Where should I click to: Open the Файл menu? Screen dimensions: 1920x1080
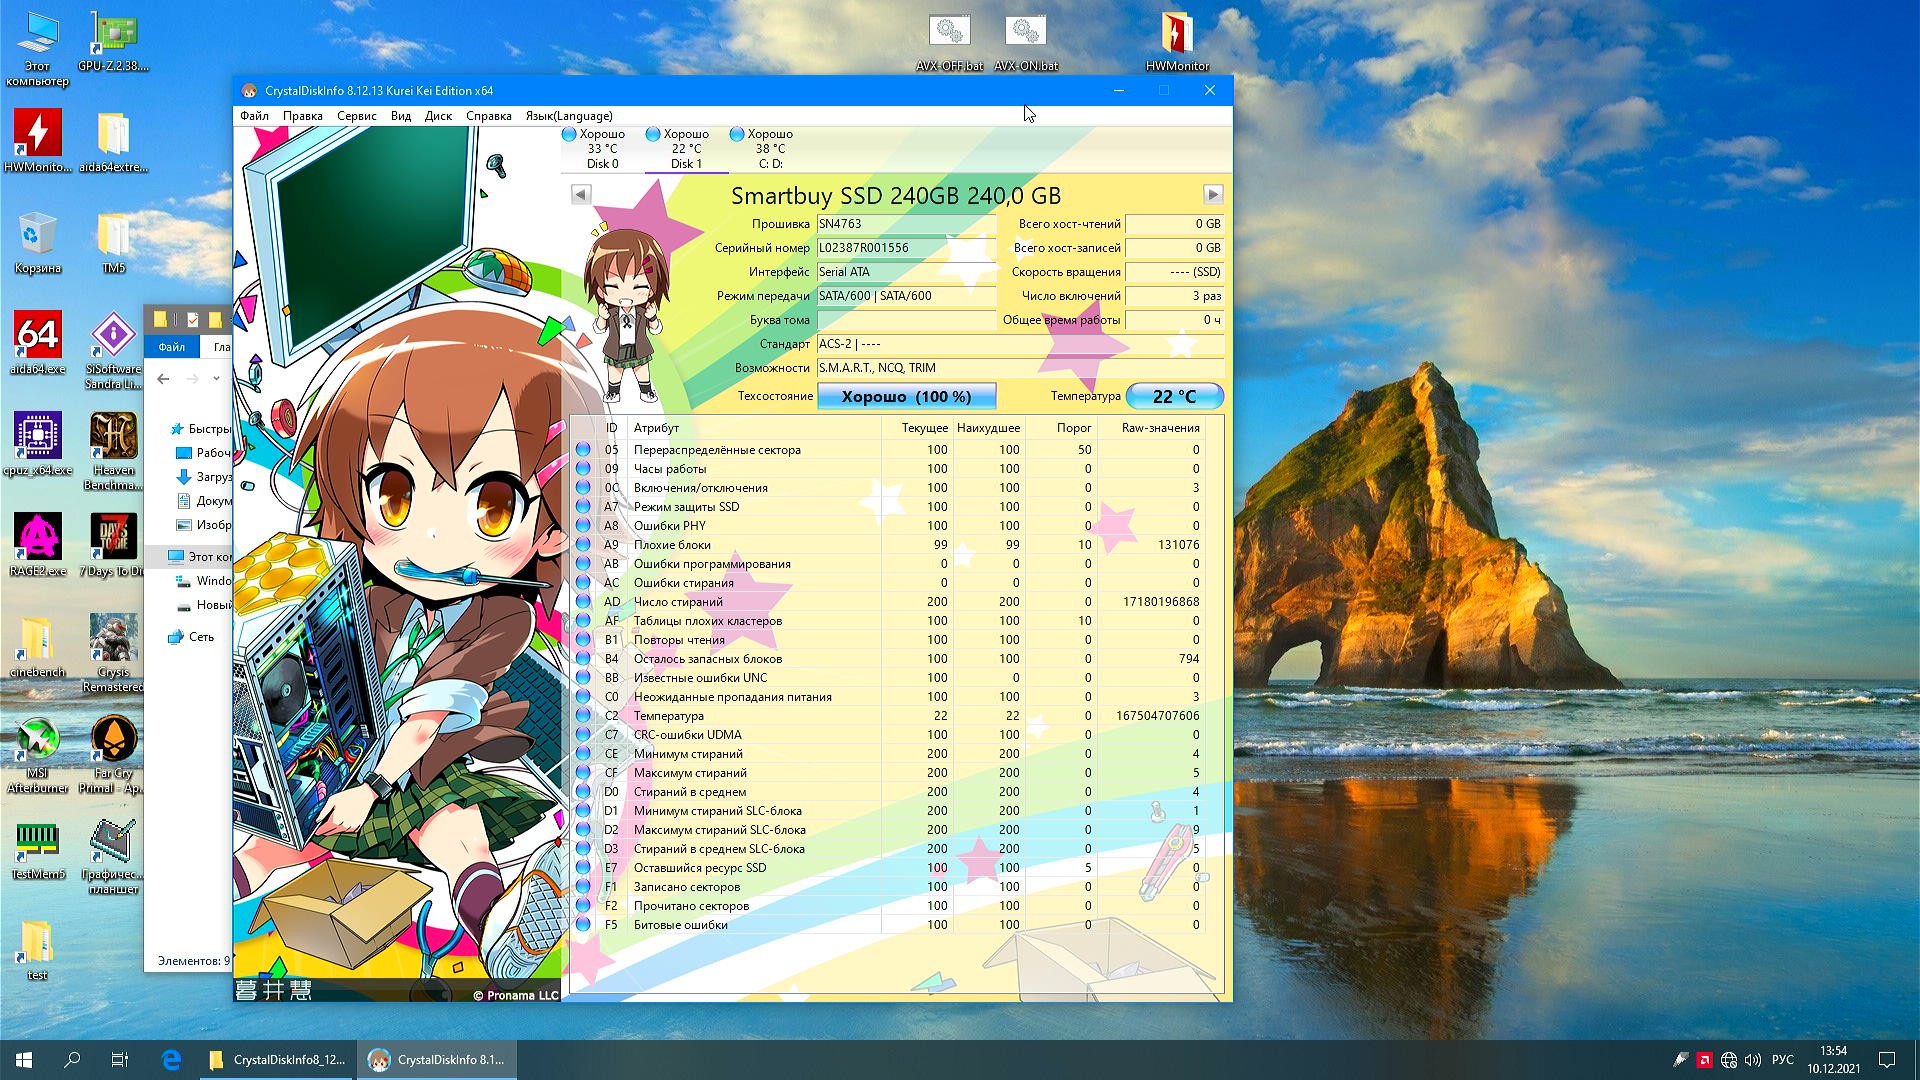point(254,116)
